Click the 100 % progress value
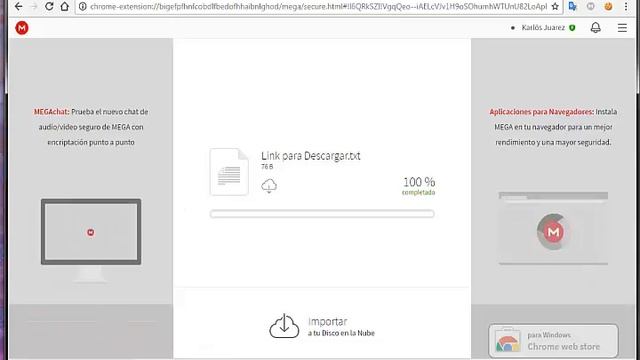 click(x=419, y=182)
